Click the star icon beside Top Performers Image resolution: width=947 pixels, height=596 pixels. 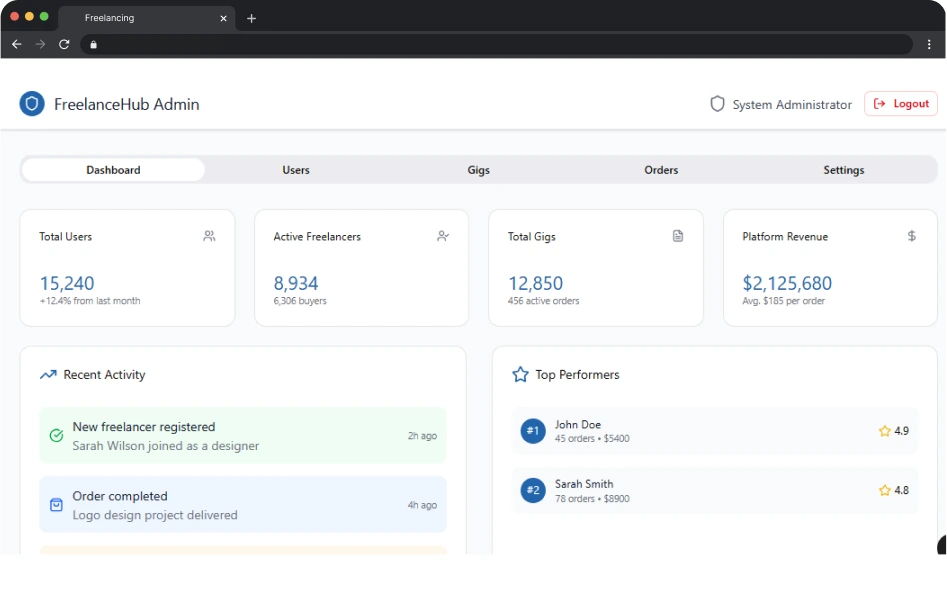tap(520, 375)
